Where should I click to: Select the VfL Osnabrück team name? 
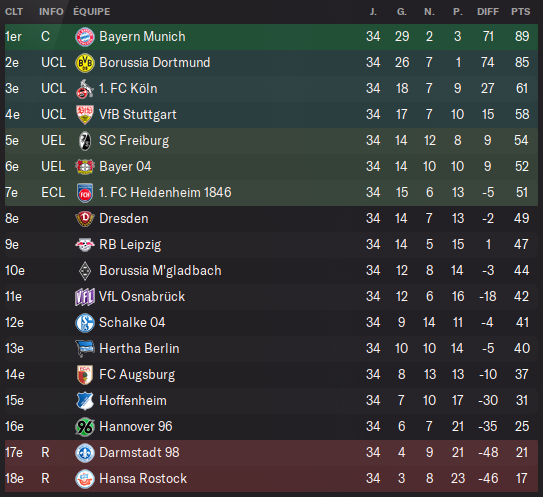tap(142, 296)
